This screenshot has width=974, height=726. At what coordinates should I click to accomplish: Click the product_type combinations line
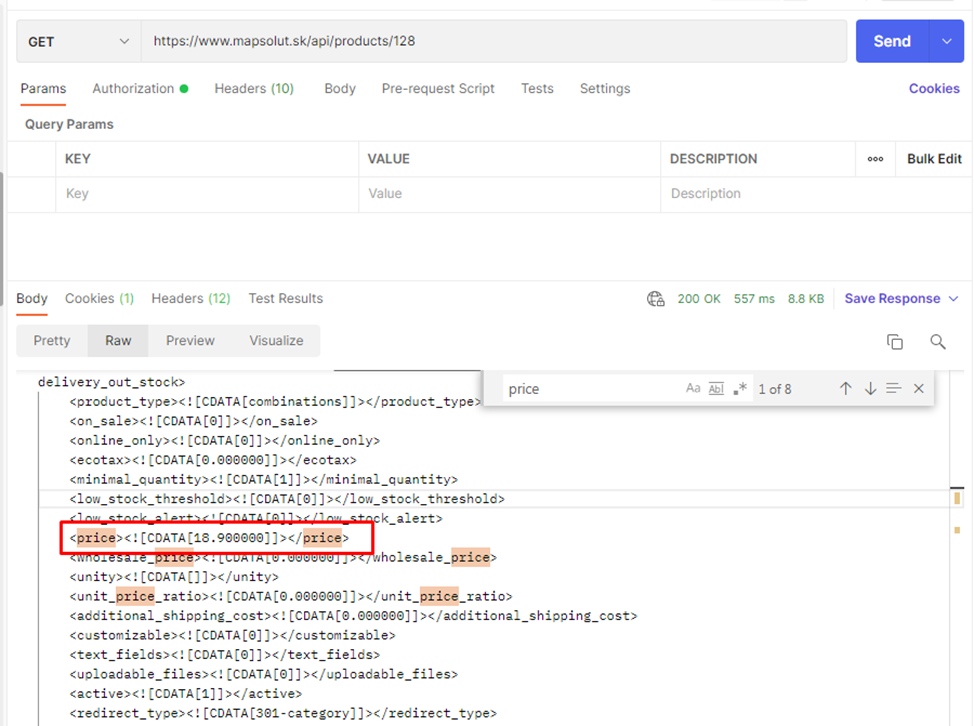click(275, 402)
